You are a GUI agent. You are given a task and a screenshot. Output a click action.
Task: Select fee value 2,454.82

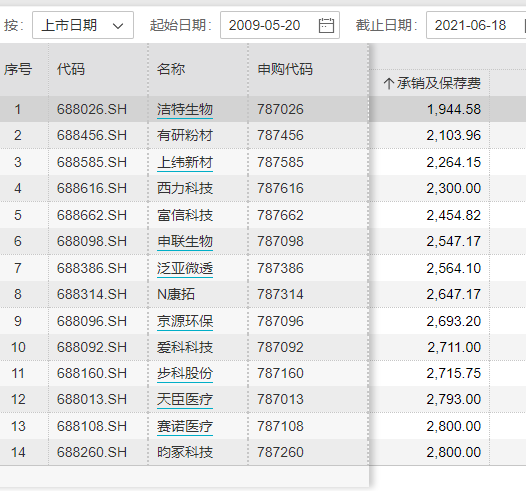coord(454,215)
